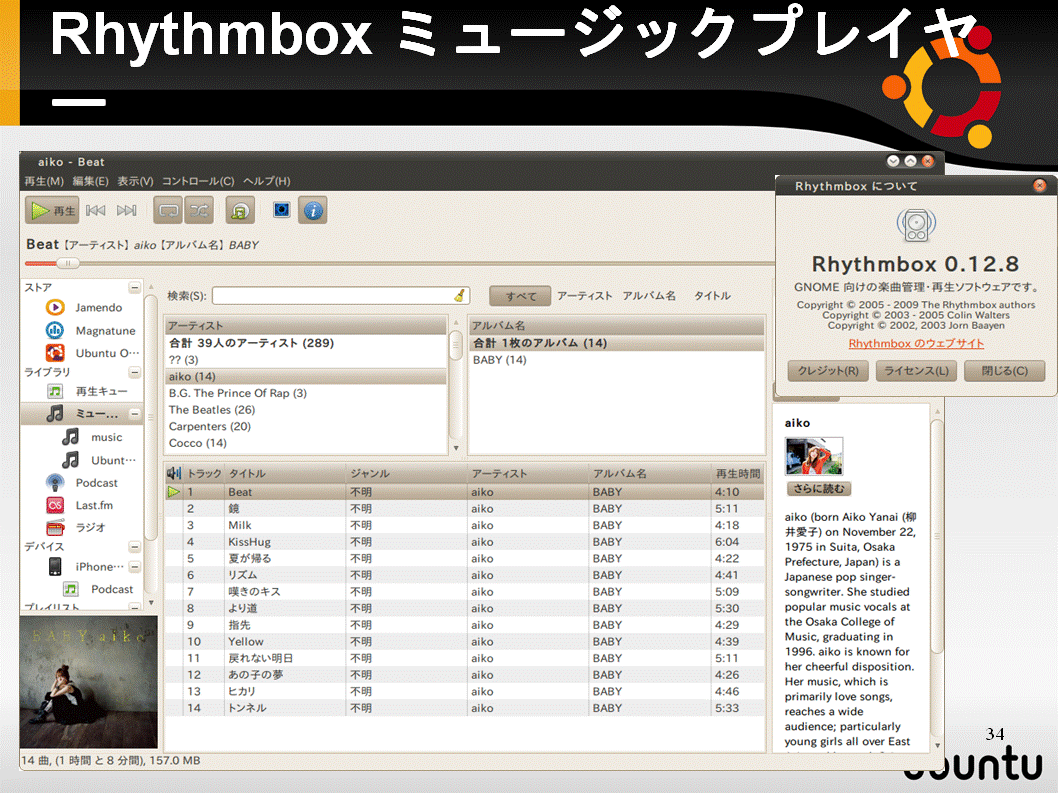
Task: Clear search with the broom icon
Action: pos(460,296)
